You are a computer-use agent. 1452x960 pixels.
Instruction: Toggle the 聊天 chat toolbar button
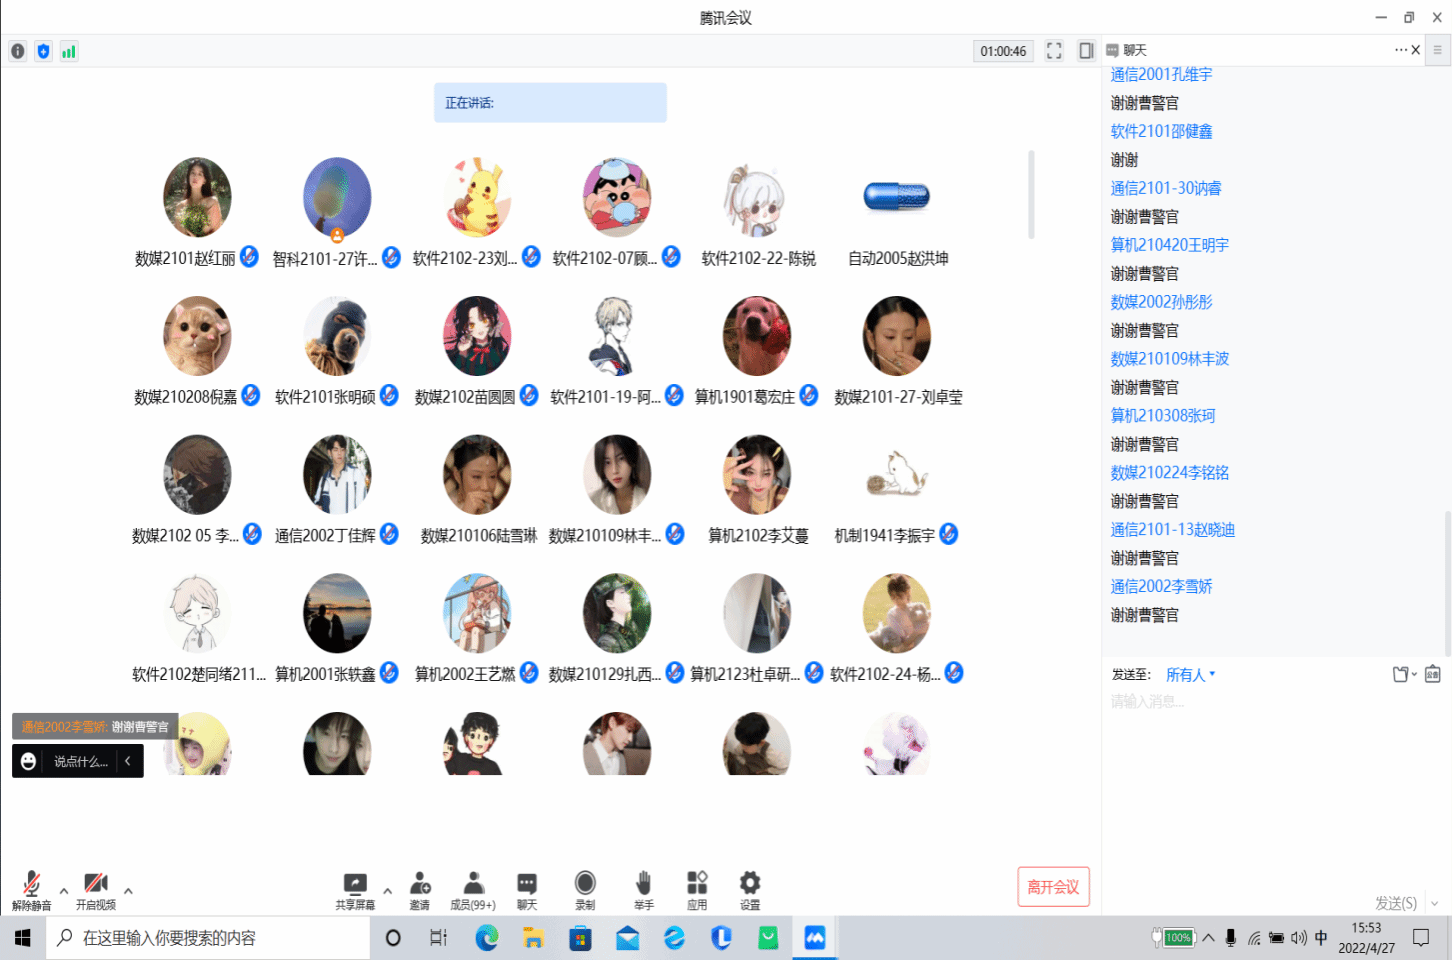tap(527, 890)
